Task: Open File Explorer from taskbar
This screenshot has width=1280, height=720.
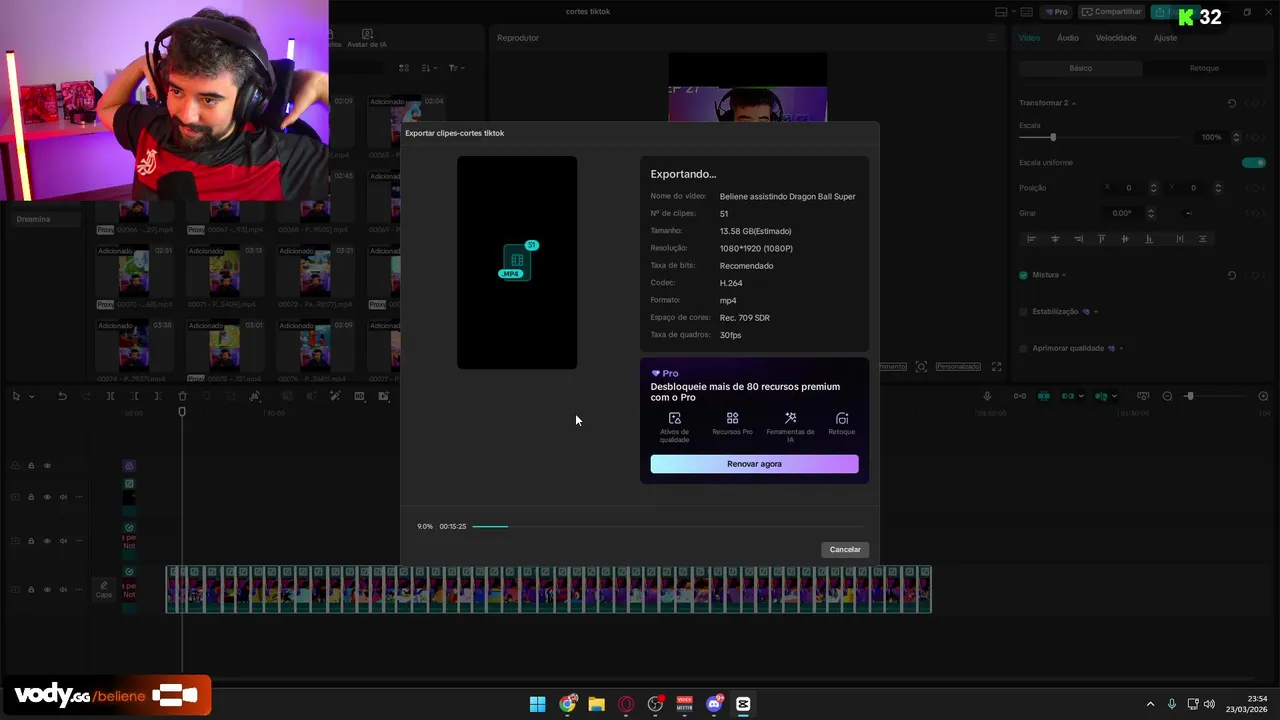Action: coord(596,704)
